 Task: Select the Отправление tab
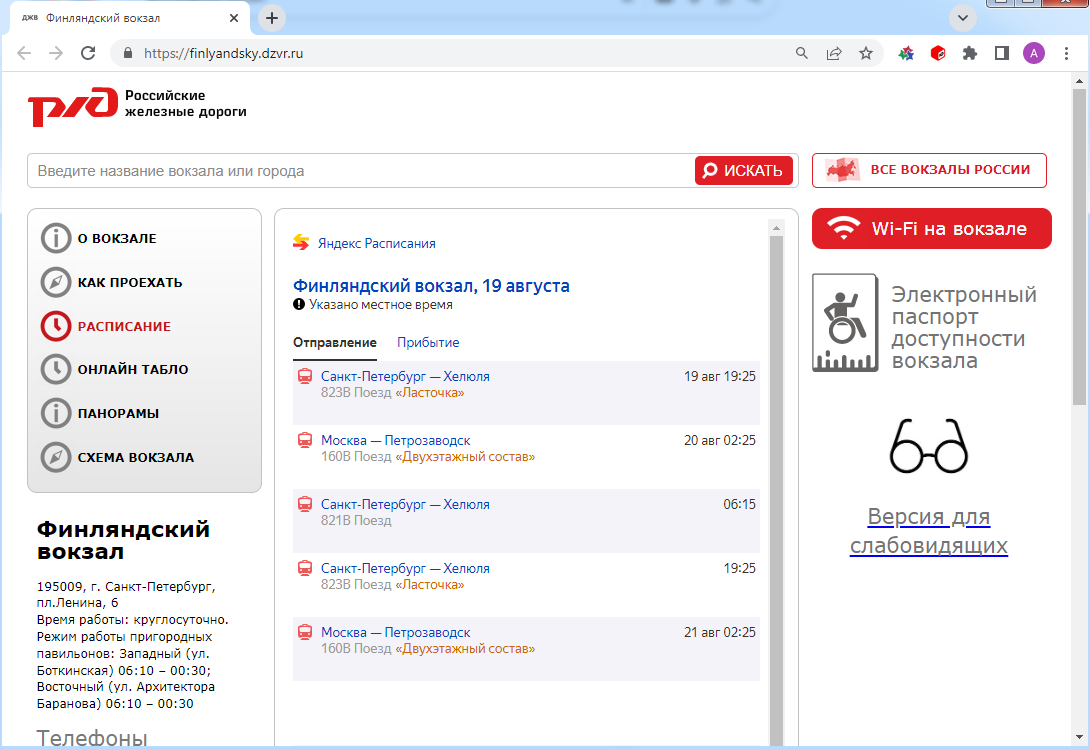point(334,343)
